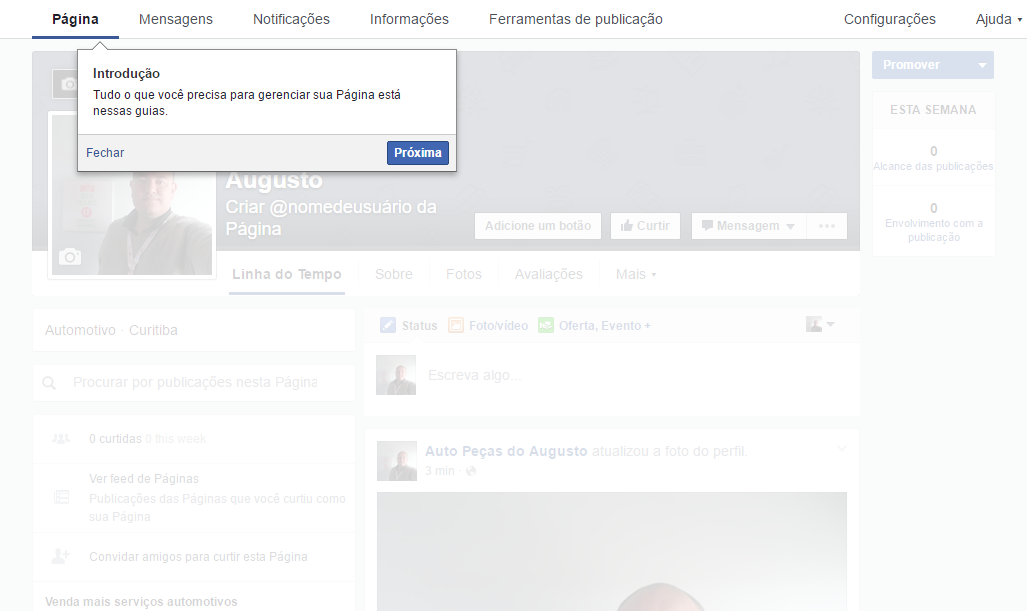Click the Automotivo category link

click(80, 330)
